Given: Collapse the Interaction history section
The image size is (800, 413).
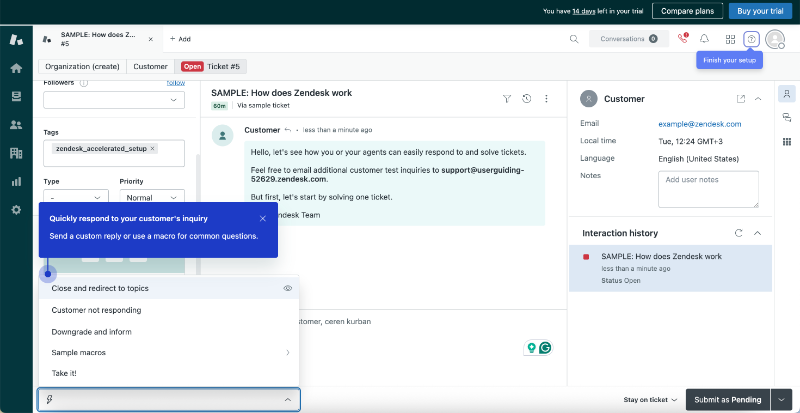Looking at the screenshot, I should [x=758, y=233].
